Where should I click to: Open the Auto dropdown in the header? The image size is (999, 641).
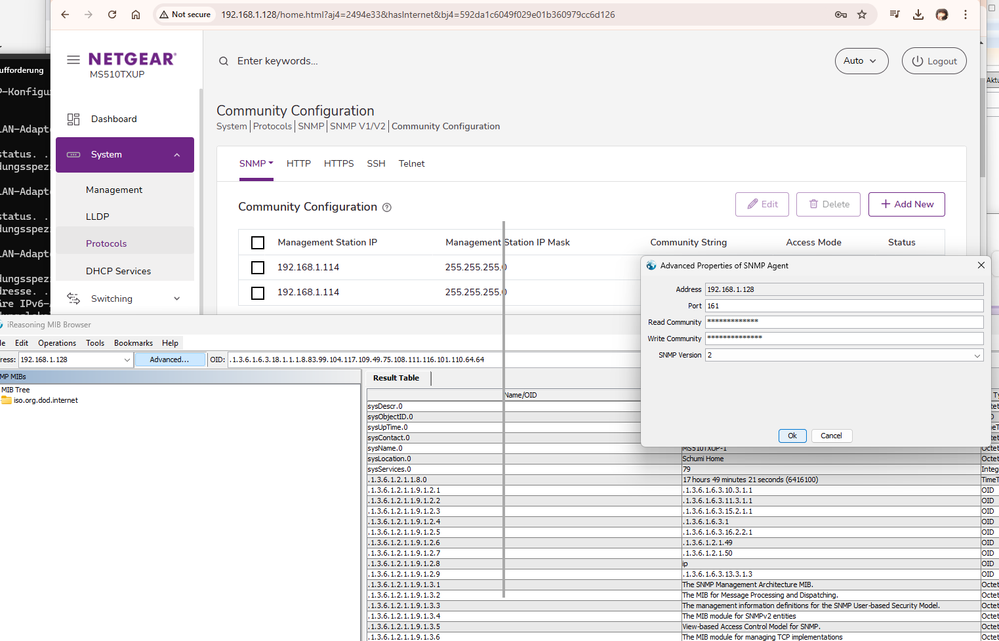pyautogui.click(x=861, y=61)
